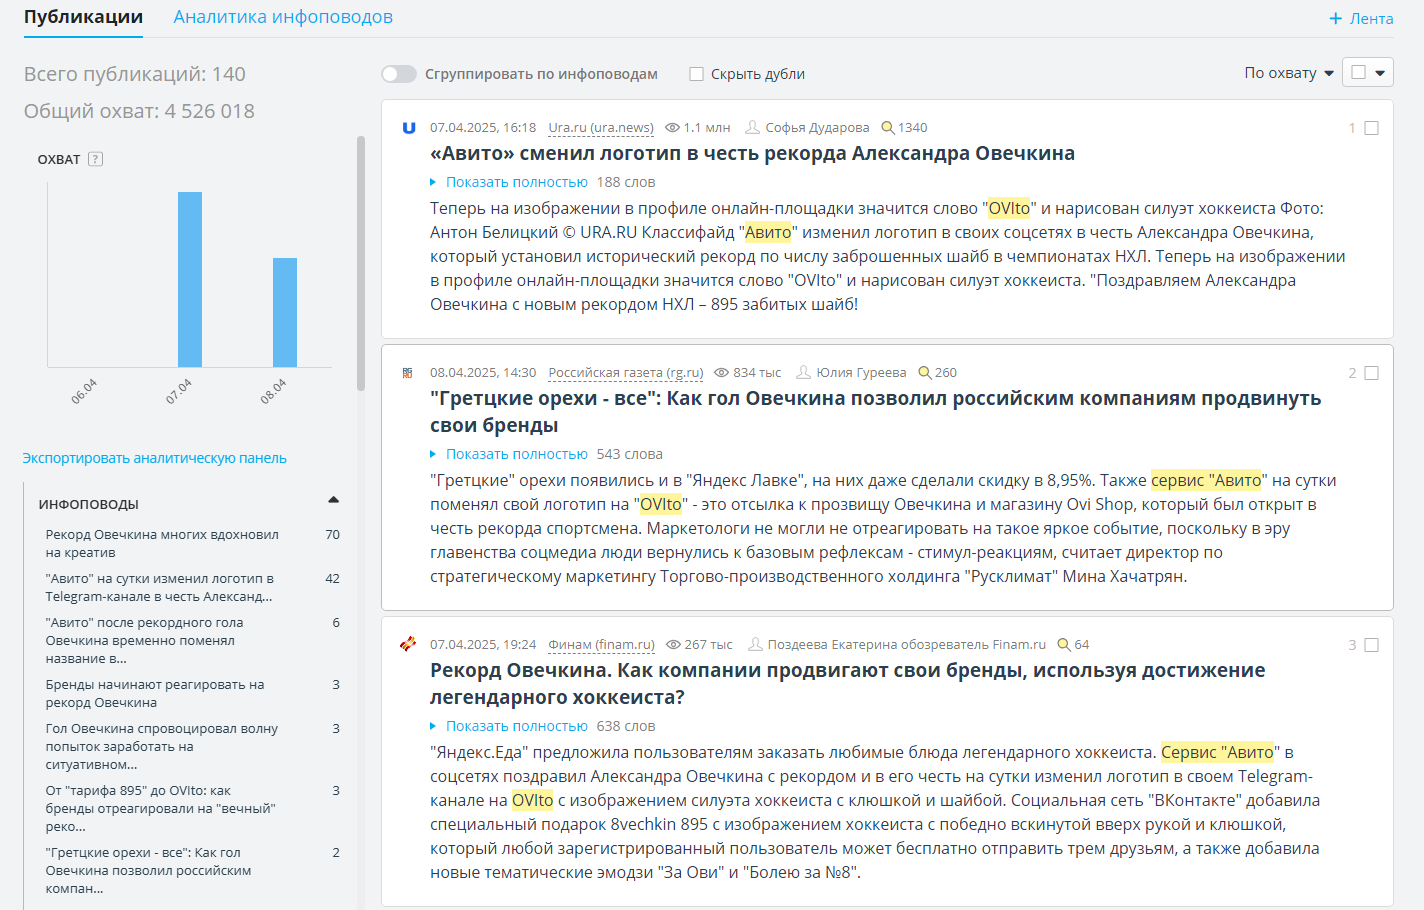Open the Рекорд Овечкина. Как компании article title
This screenshot has height=910, width=1424.
(847, 683)
